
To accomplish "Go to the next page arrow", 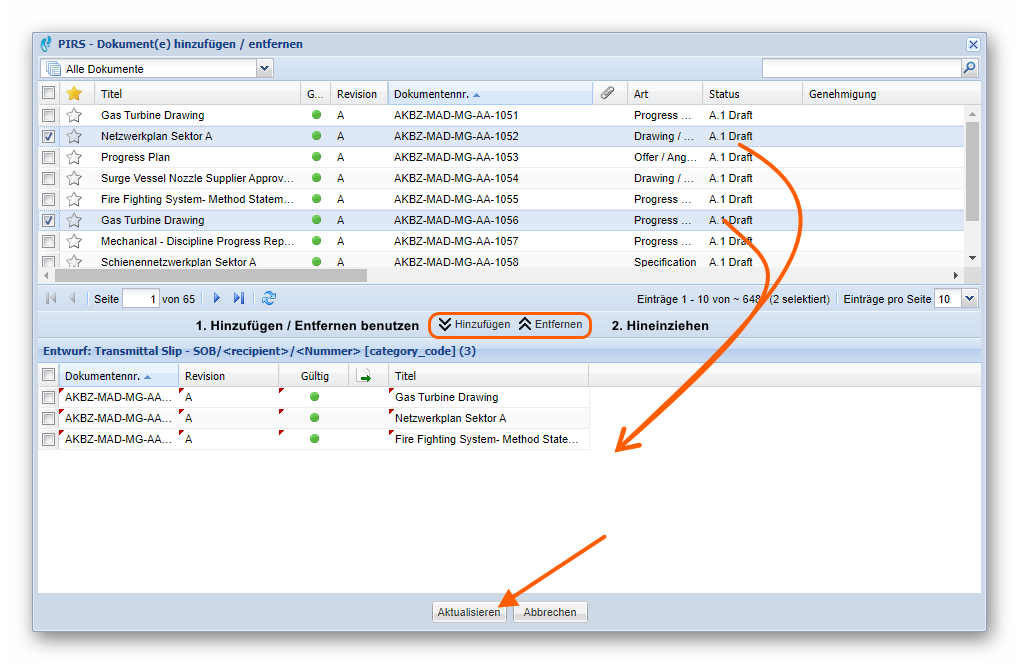I will click(217, 298).
